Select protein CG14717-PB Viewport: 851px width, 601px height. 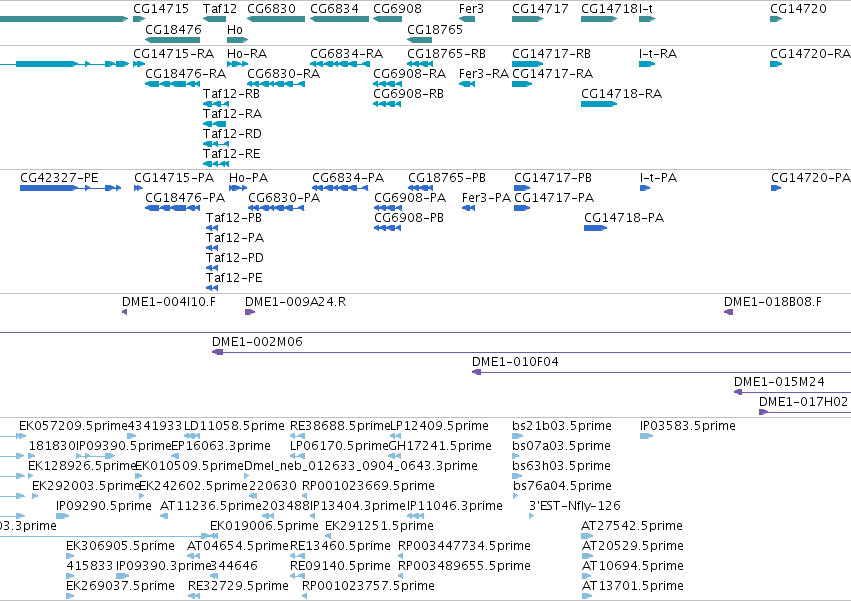(552, 178)
